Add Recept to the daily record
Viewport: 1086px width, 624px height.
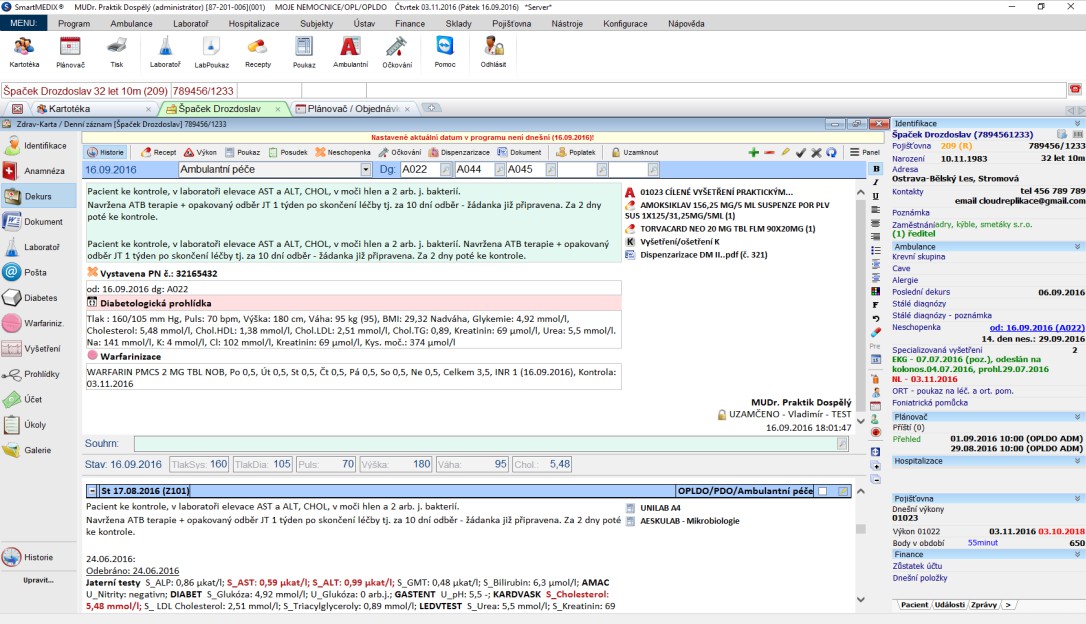[x=158, y=152]
